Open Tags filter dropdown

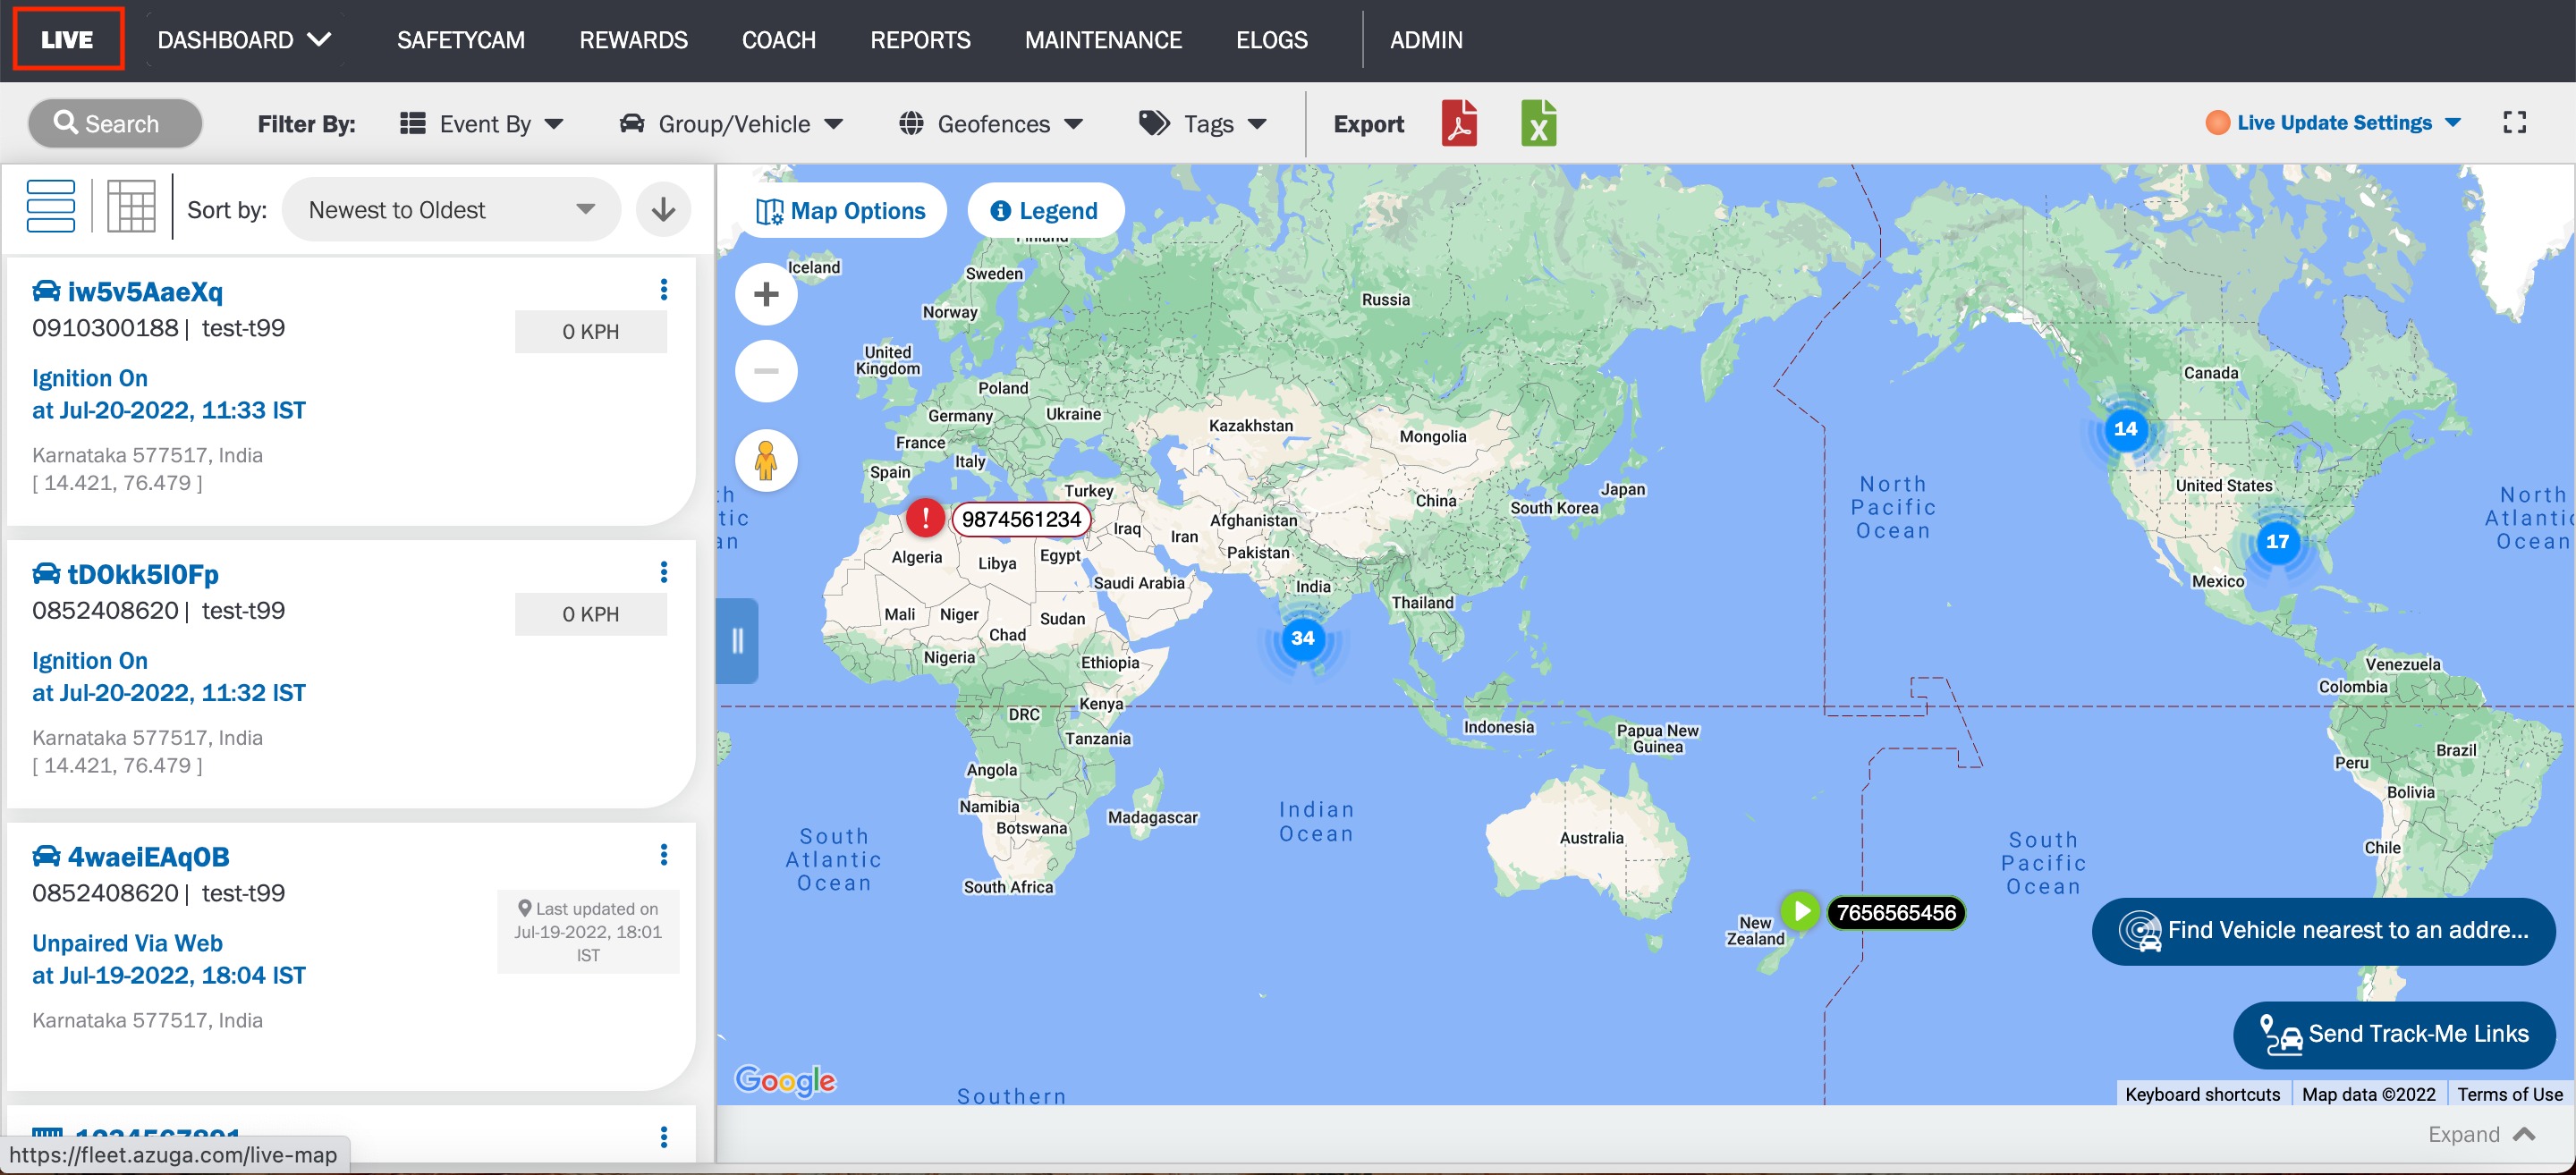tap(1203, 124)
